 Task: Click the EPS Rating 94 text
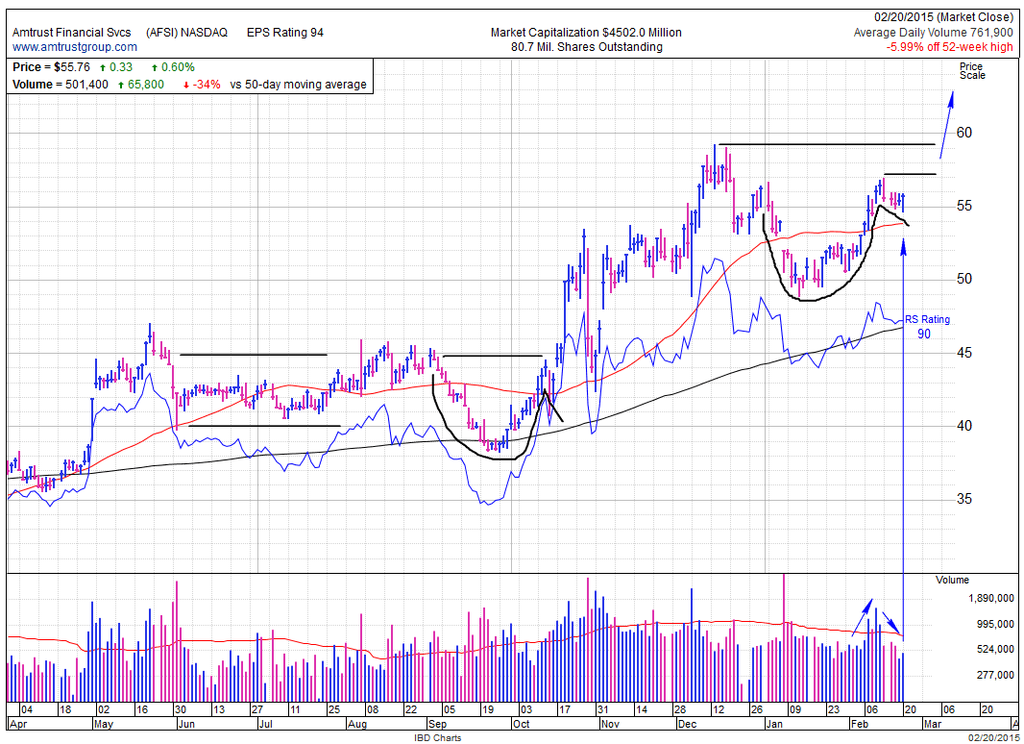[x=285, y=32]
